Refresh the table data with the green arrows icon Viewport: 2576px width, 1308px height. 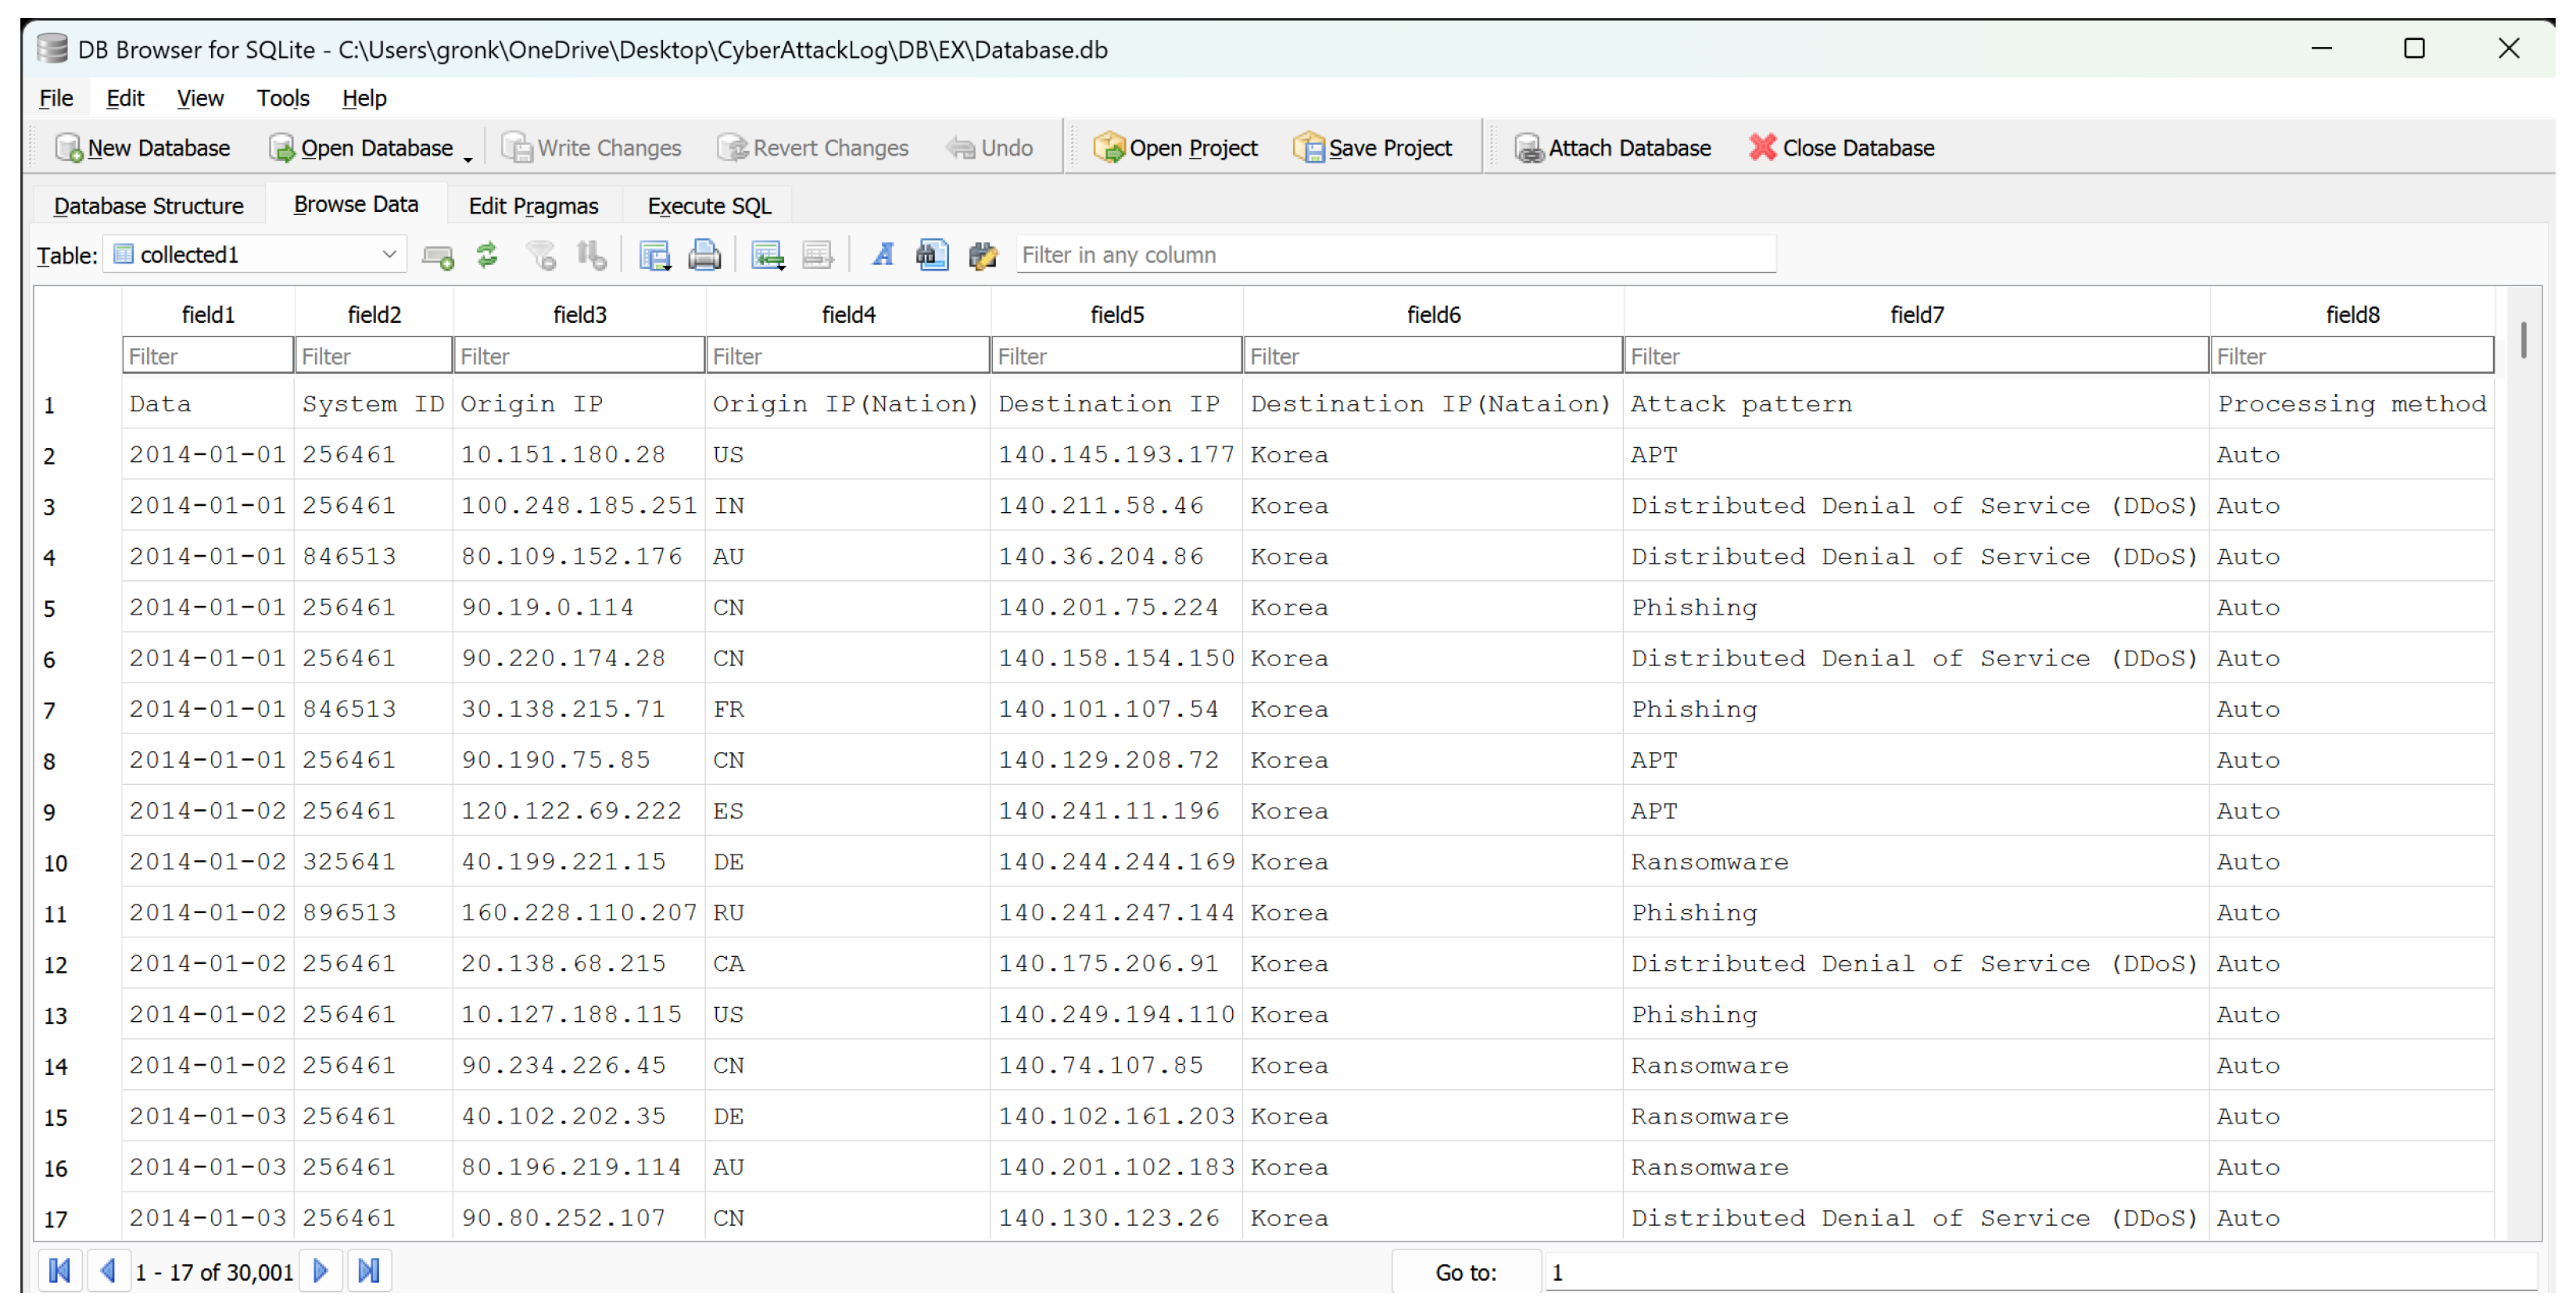point(487,256)
